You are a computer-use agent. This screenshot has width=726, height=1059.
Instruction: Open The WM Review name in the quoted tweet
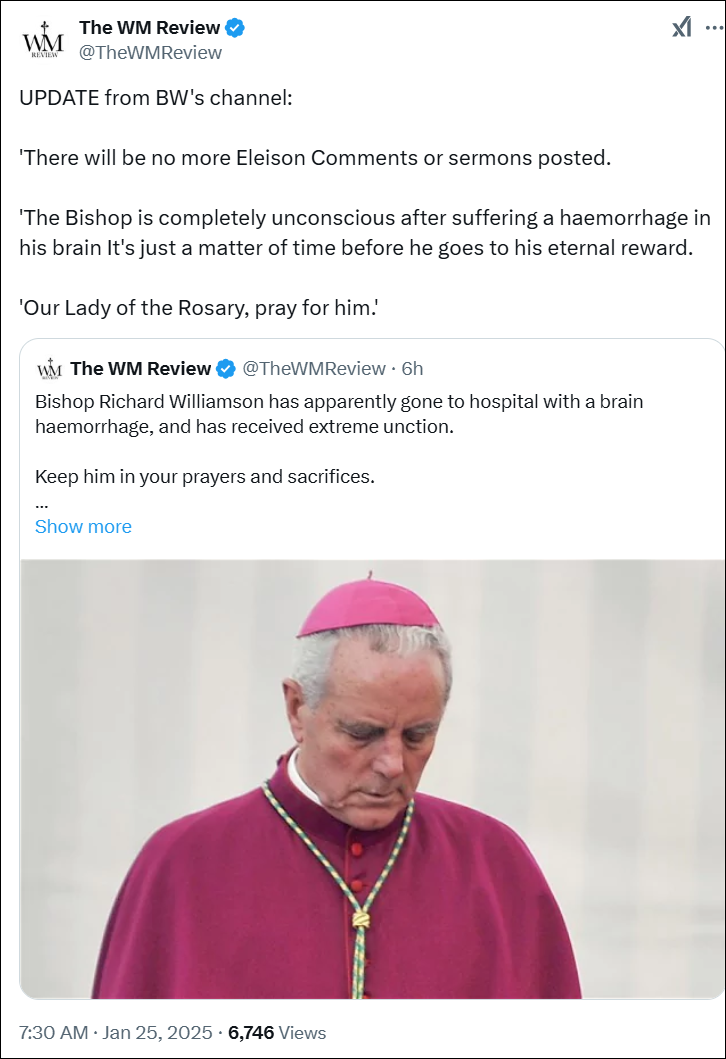(x=140, y=369)
